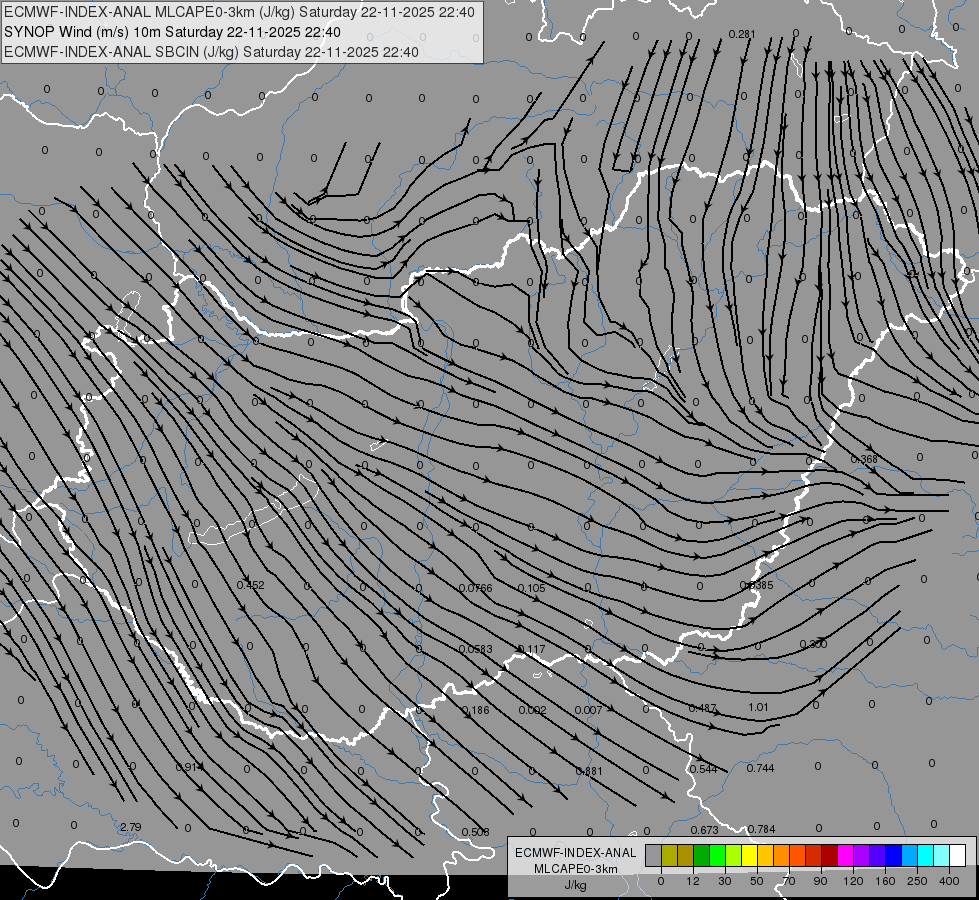This screenshot has width=979, height=900.
Task: Click the map value 0.784
Action: click(x=761, y=829)
